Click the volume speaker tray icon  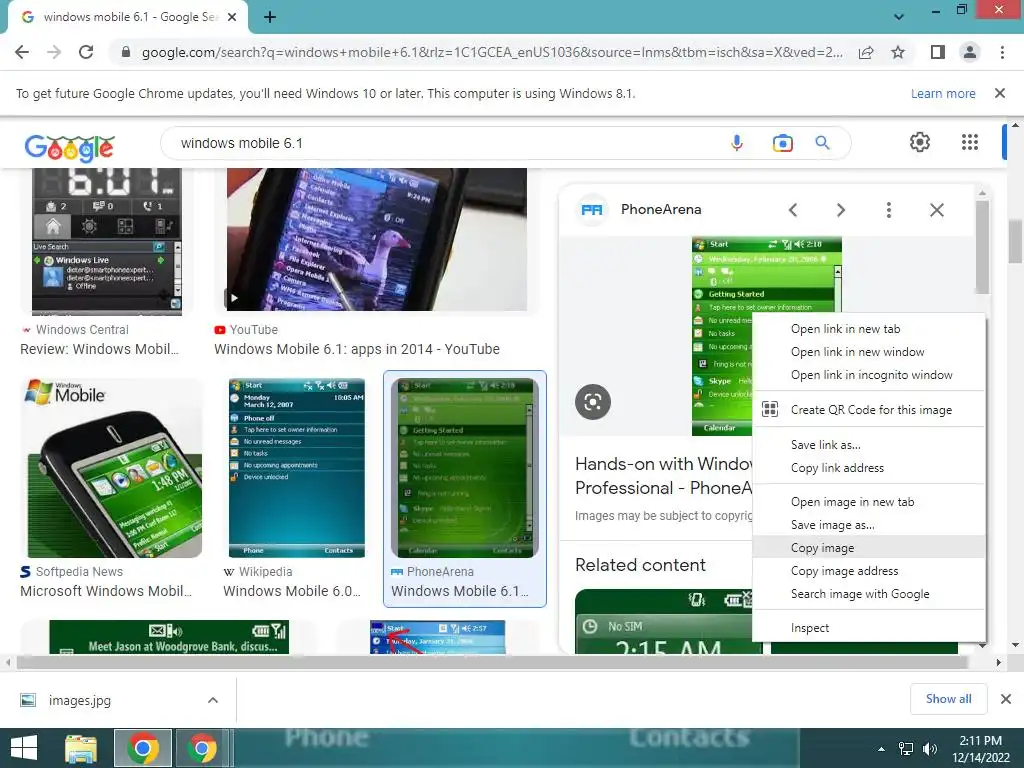click(x=929, y=749)
